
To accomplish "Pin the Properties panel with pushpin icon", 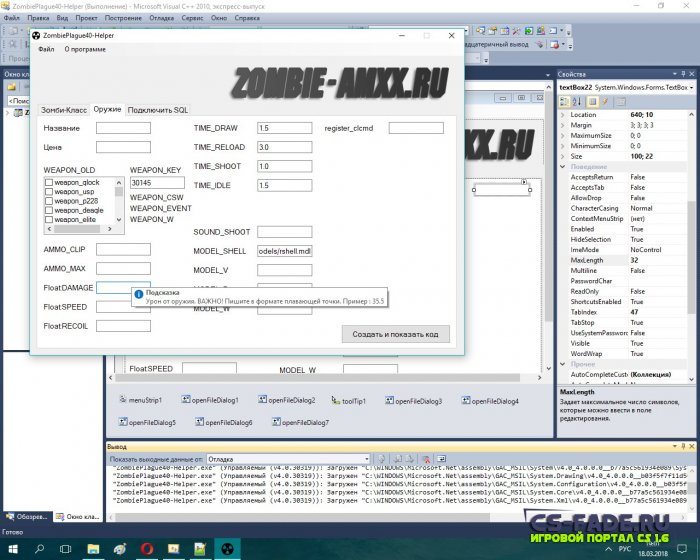I will (x=683, y=74).
